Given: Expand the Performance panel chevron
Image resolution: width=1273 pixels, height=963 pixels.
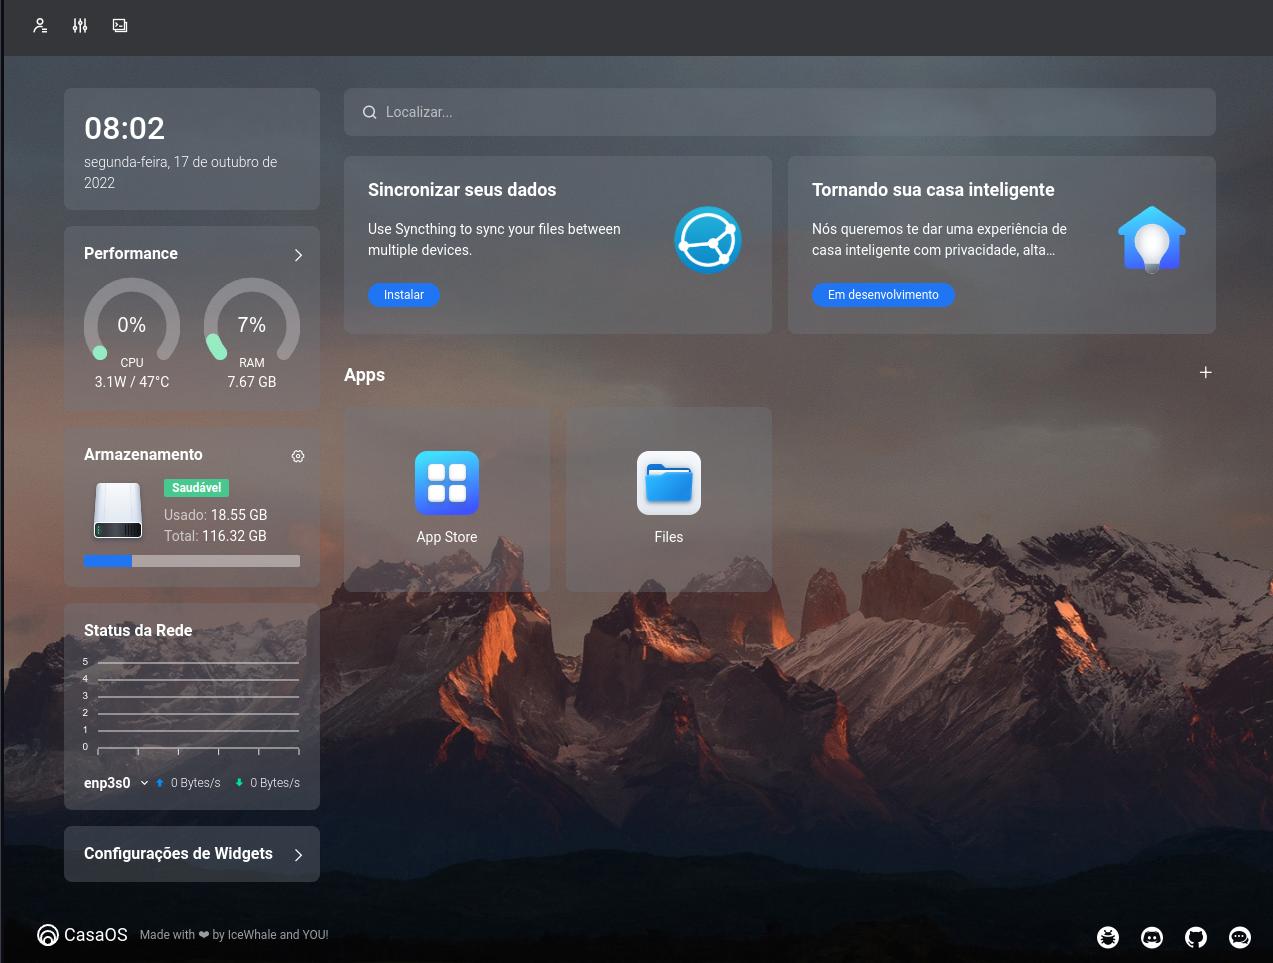Looking at the screenshot, I should pyautogui.click(x=298, y=255).
